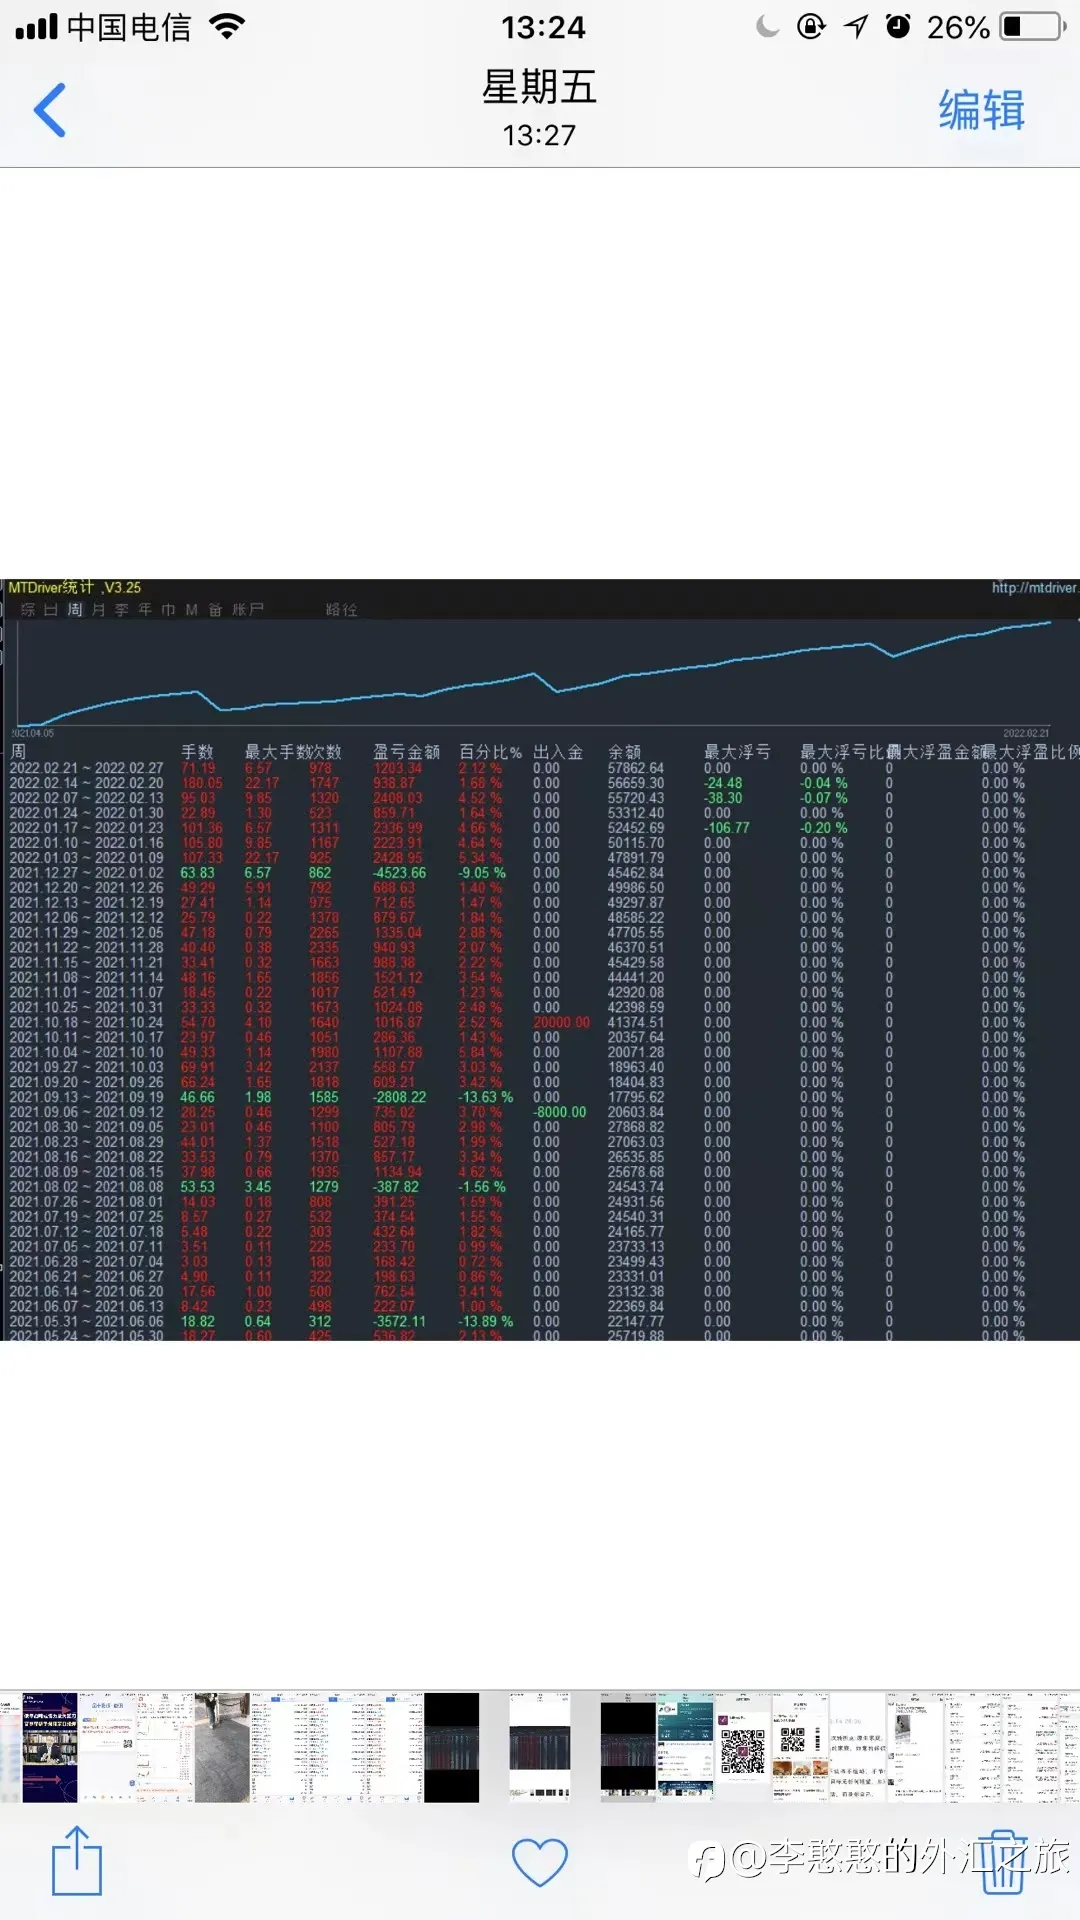Image resolution: width=1080 pixels, height=1920 pixels.
Task: Click the 20000.00 deposit cell
Action: pyautogui.click(x=561, y=1023)
